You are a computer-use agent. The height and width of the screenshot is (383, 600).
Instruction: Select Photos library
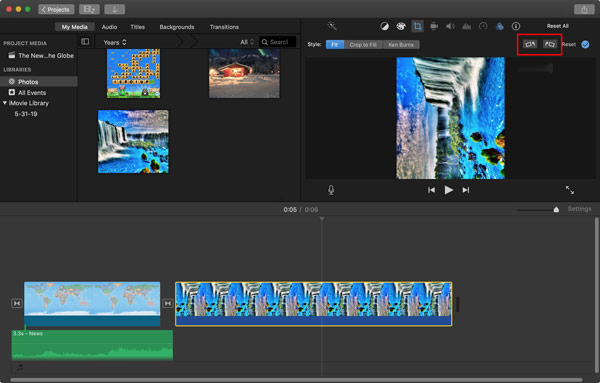pyautogui.click(x=39, y=81)
